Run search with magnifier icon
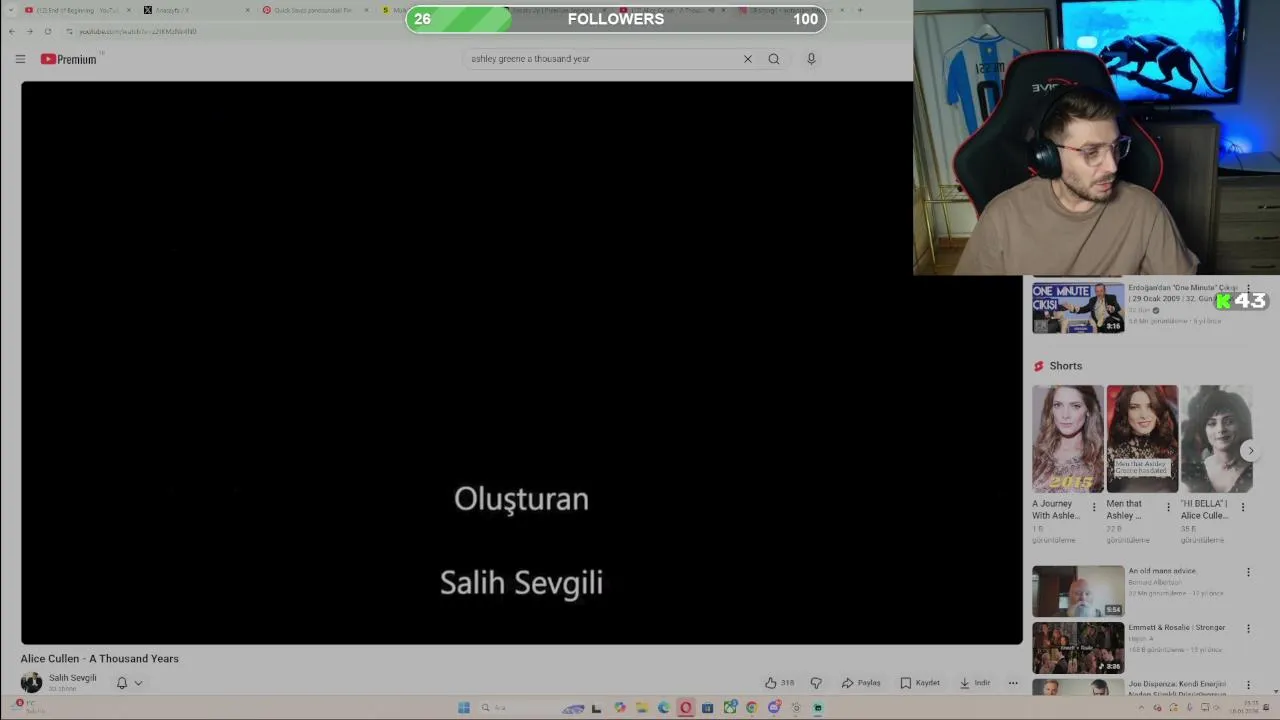The height and width of the screenshot is (720, 1280). pyautogui.click(x=774, y=59)
